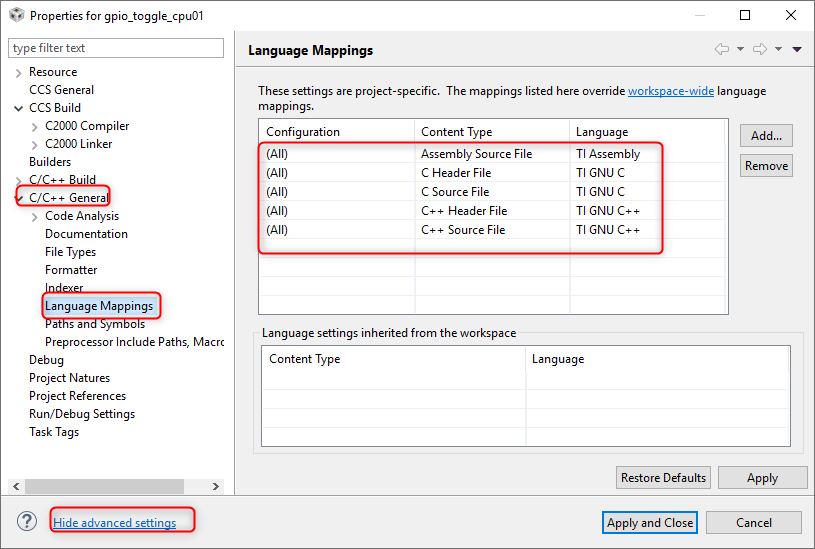
Task: Open the workspace-wide link
Action: [671, 91]
